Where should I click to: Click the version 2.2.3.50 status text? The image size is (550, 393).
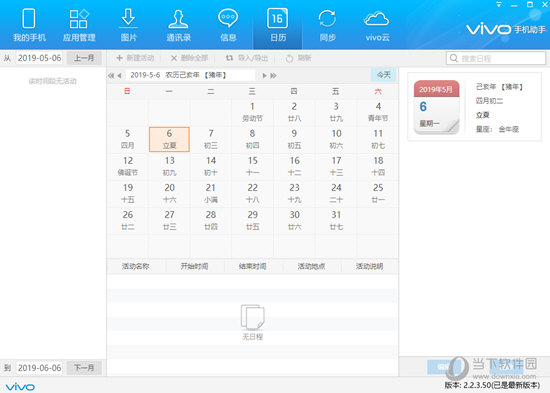[x=492, y=385]
